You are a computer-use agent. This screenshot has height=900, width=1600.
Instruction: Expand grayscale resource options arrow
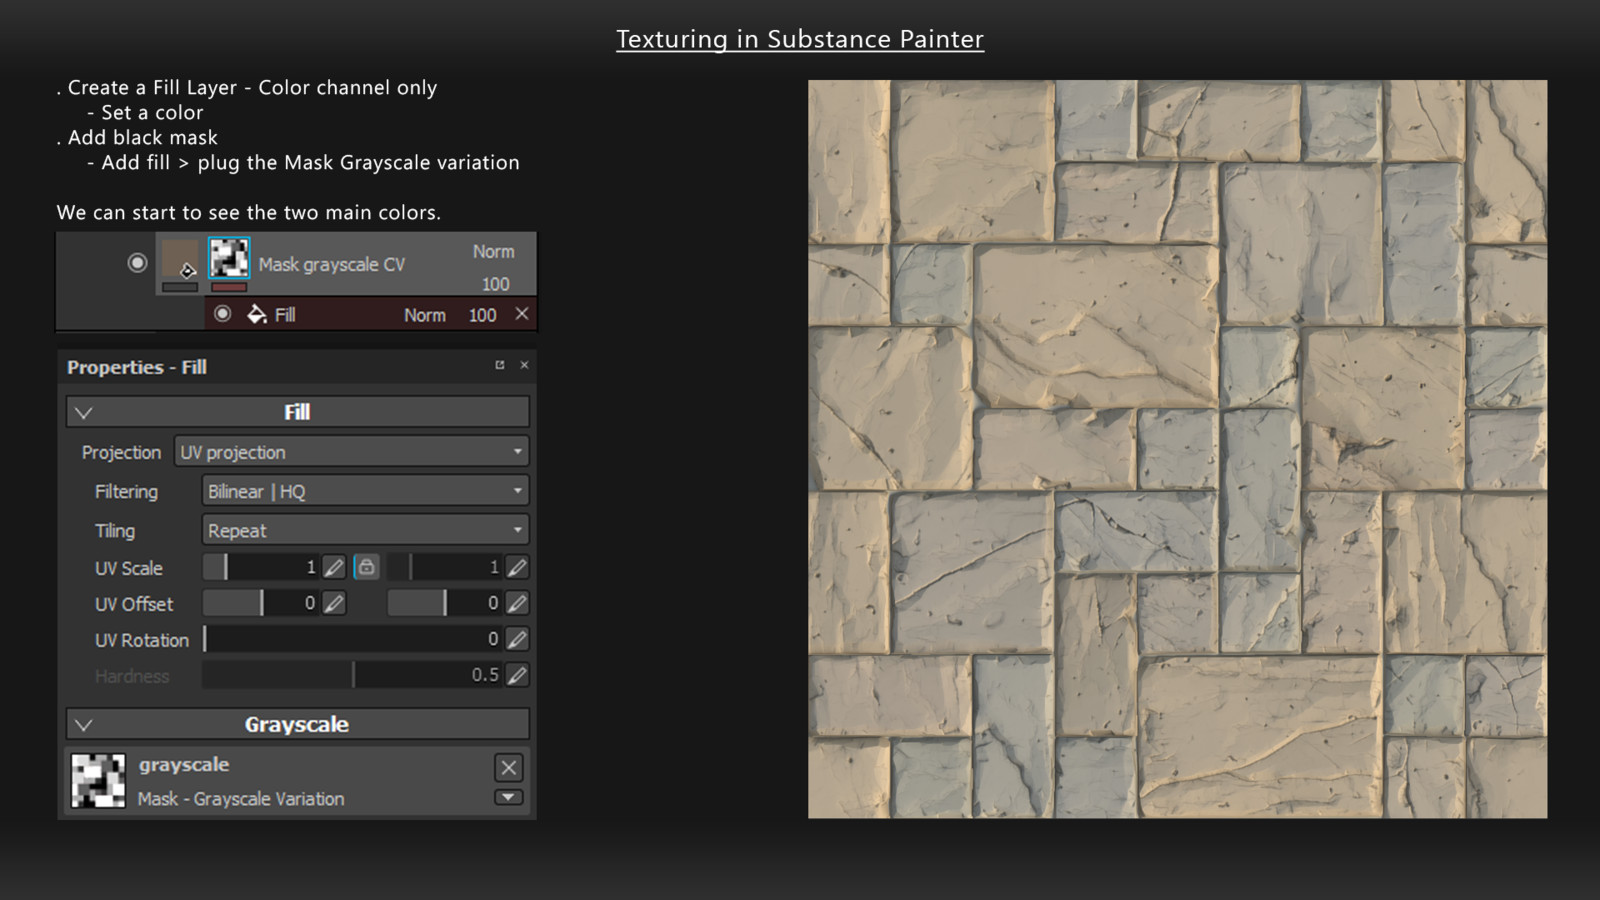[x=508, y=797]
